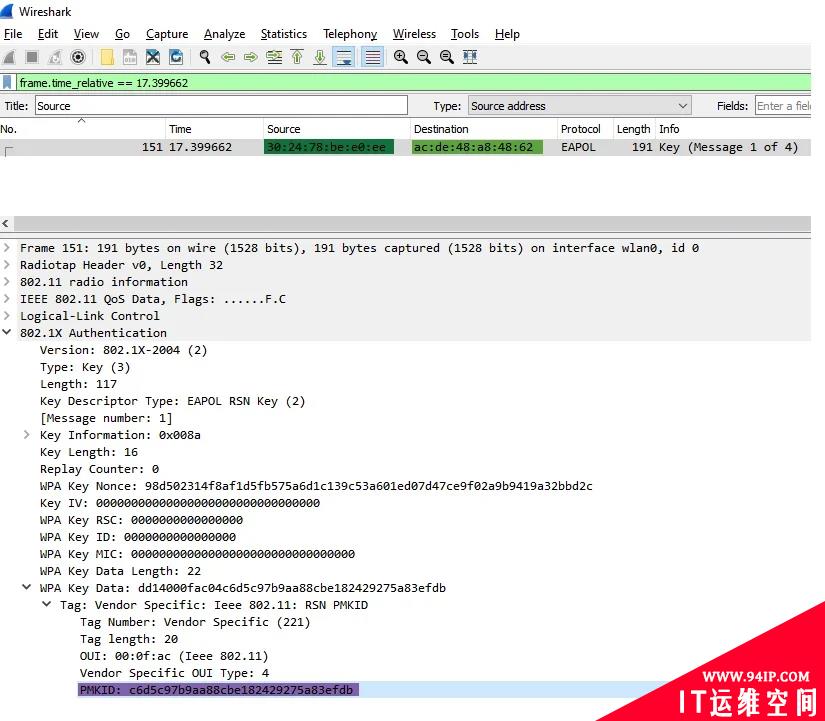
Task: Go to a specific packet number
Action: pos(274,57)
